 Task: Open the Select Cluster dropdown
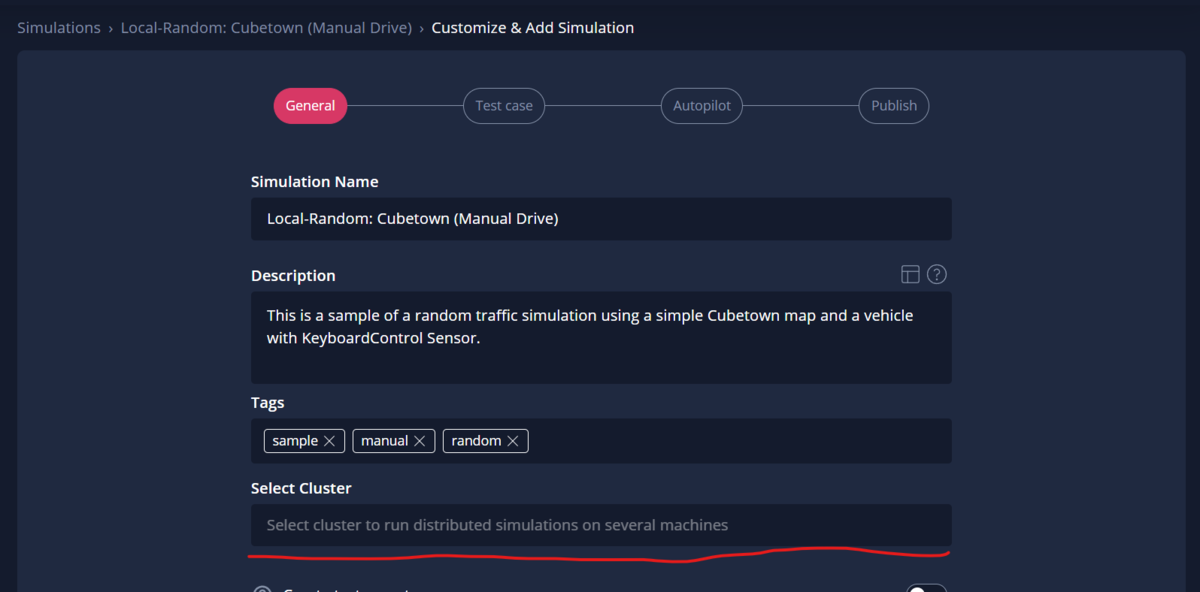click(601, 525)
